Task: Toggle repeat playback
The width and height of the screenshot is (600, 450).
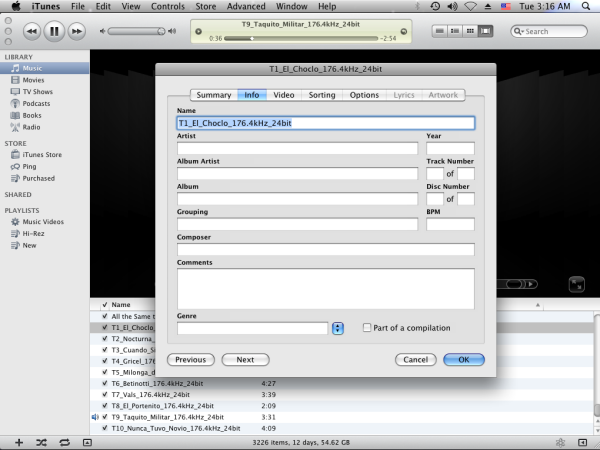Action: point(64,443)
